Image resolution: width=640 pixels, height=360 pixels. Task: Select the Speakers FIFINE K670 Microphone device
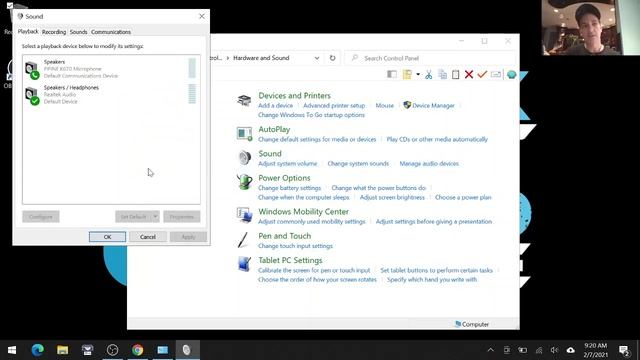[111, 69]
